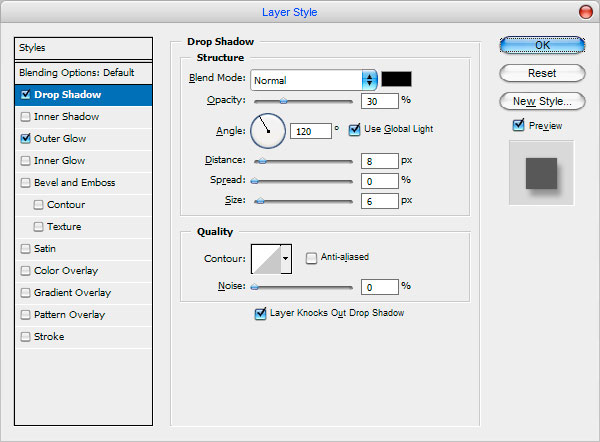Select the Drop Shadow row label
600x442 pixels.
[x=67, y=95]
